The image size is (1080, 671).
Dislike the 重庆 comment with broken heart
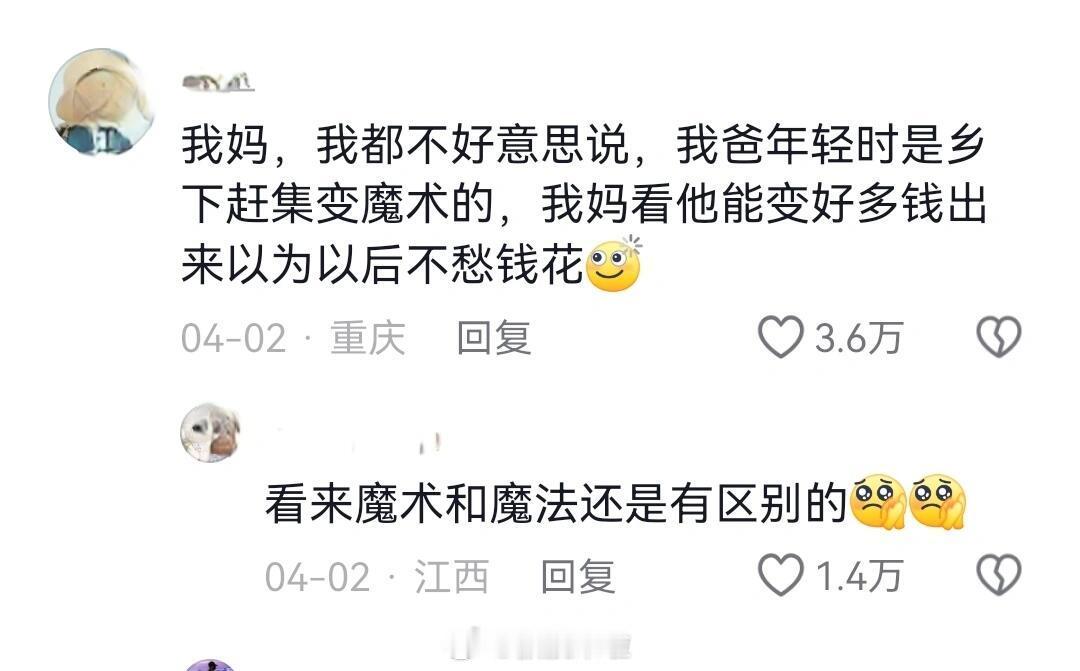[x=999, y=337]
